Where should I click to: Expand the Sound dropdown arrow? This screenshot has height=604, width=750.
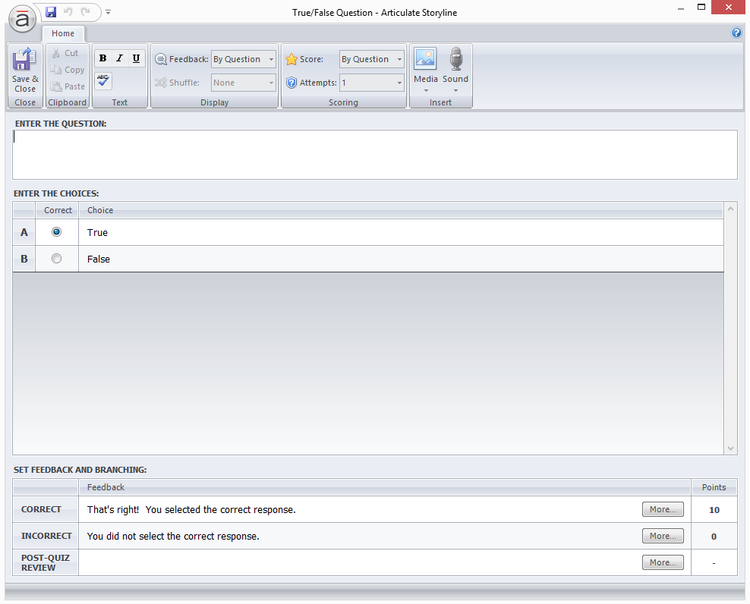pyautogui.click(x=456, y=90)
